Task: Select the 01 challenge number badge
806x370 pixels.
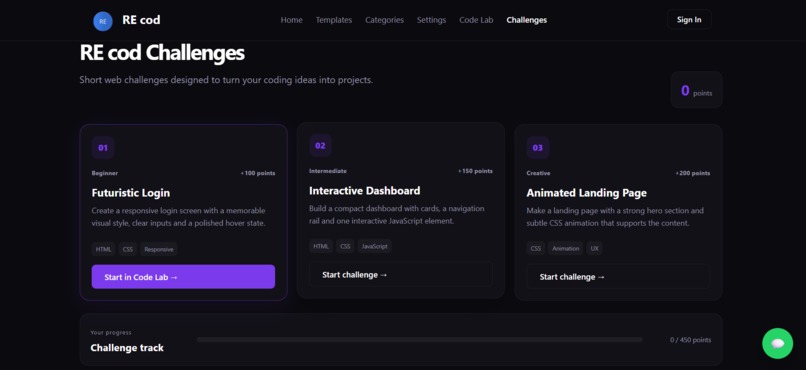Action: 103,148
